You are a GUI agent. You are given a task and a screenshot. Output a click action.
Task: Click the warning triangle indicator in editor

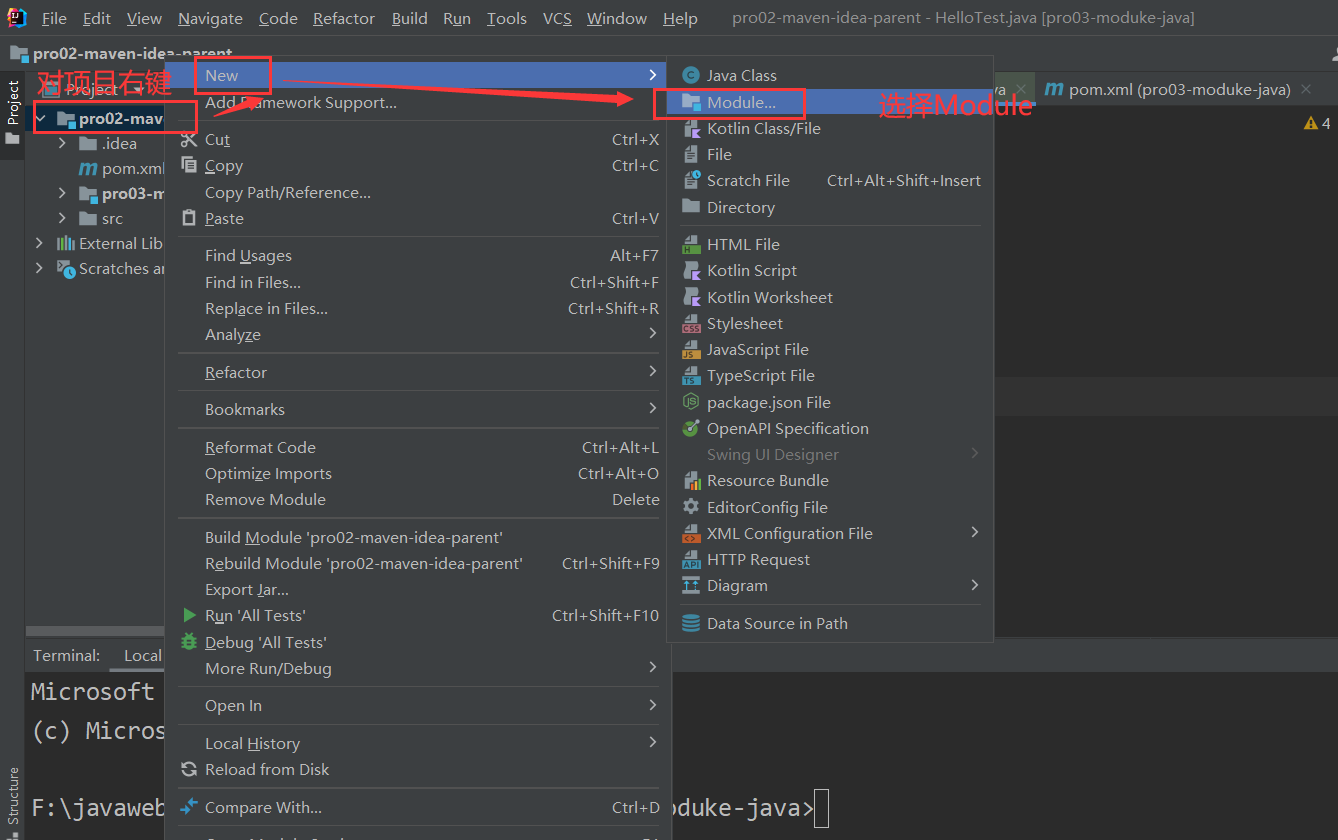(x=1310, y=123)
